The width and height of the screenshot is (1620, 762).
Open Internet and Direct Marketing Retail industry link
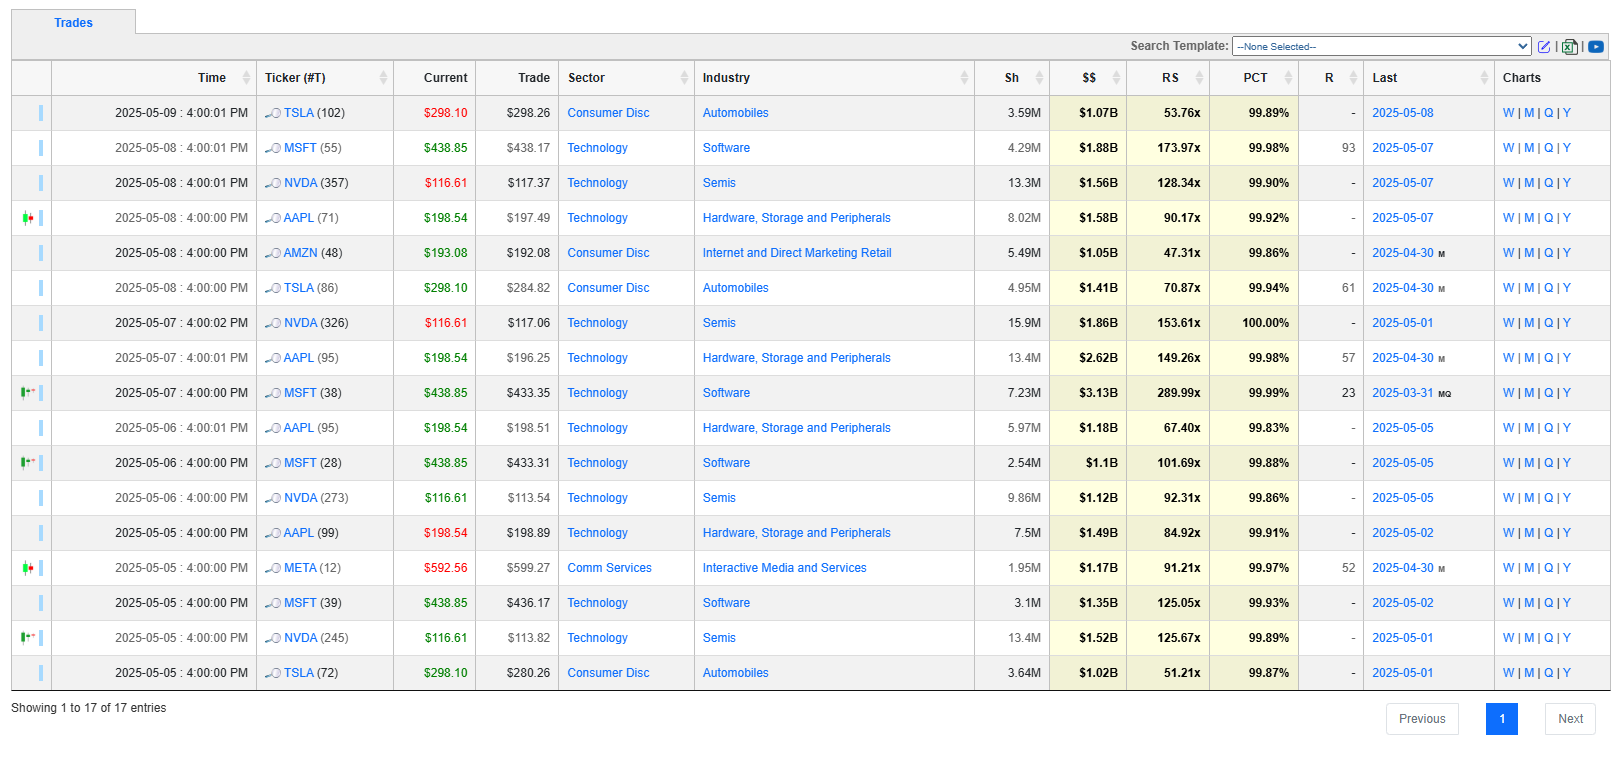[x=797, y=253]
